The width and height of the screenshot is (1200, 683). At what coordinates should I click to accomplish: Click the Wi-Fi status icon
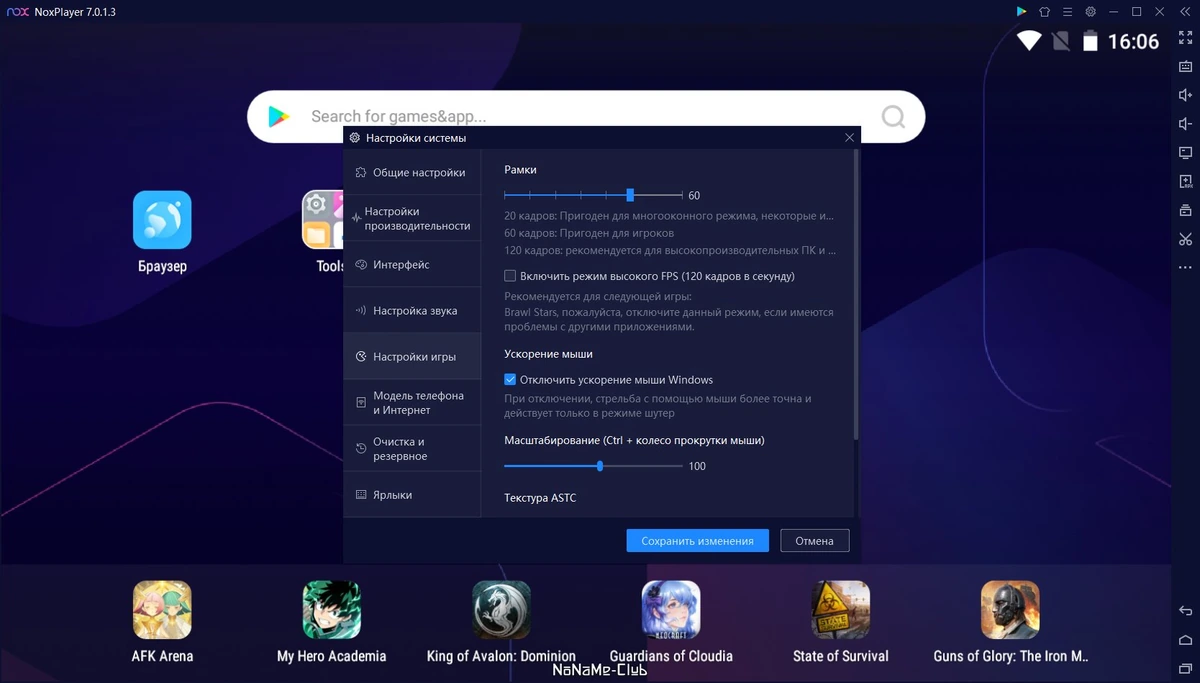[x=1029, y=41]
